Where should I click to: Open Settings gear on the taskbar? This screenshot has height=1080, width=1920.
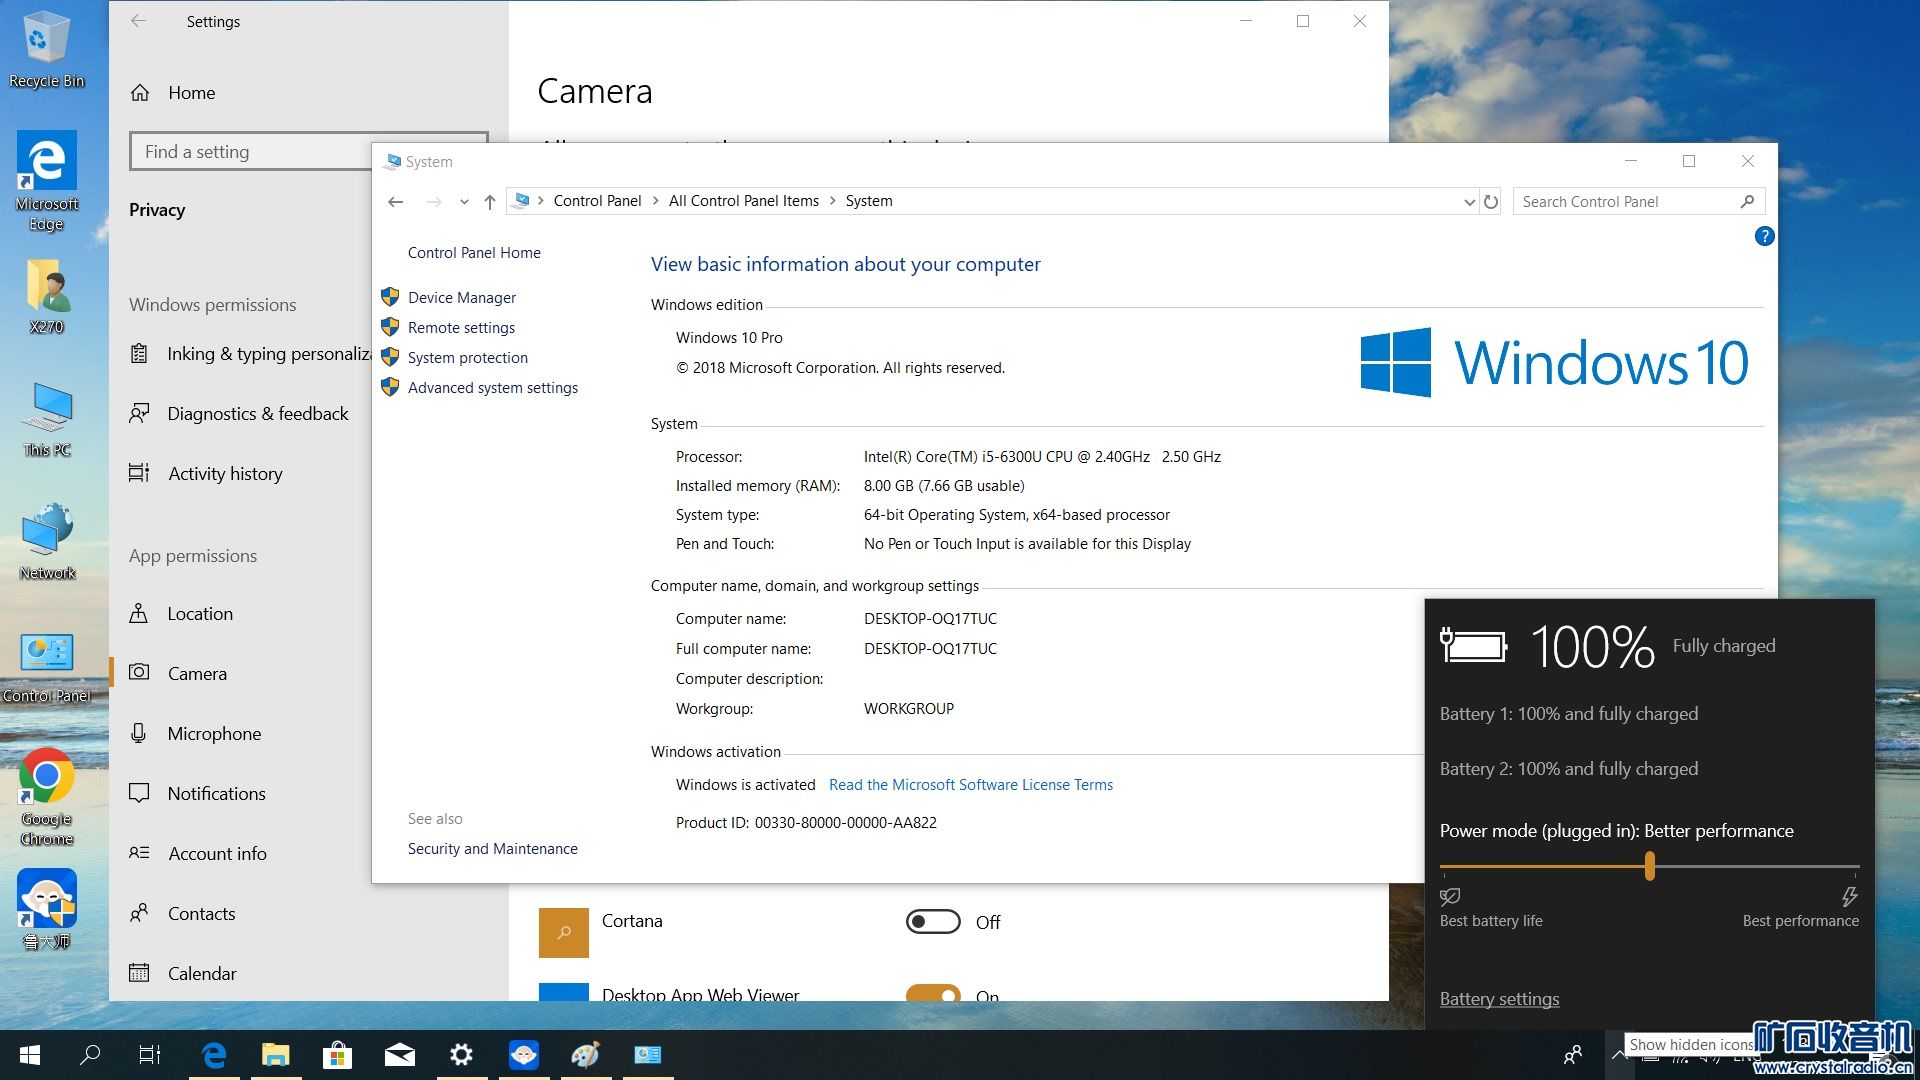[461, 1054]
